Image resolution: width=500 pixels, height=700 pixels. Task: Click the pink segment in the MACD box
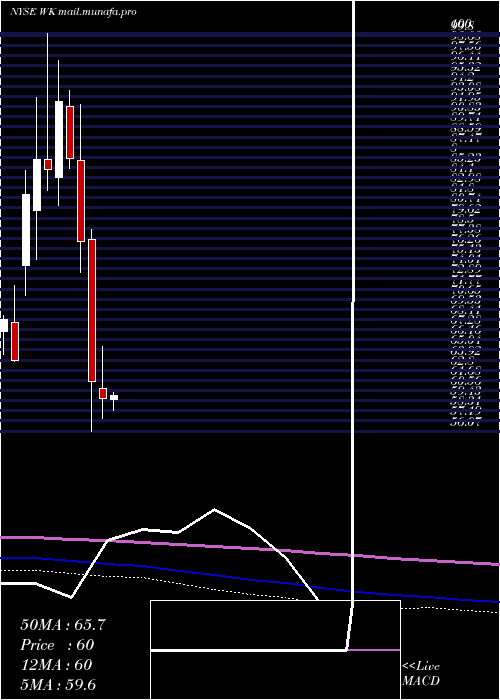374,650
